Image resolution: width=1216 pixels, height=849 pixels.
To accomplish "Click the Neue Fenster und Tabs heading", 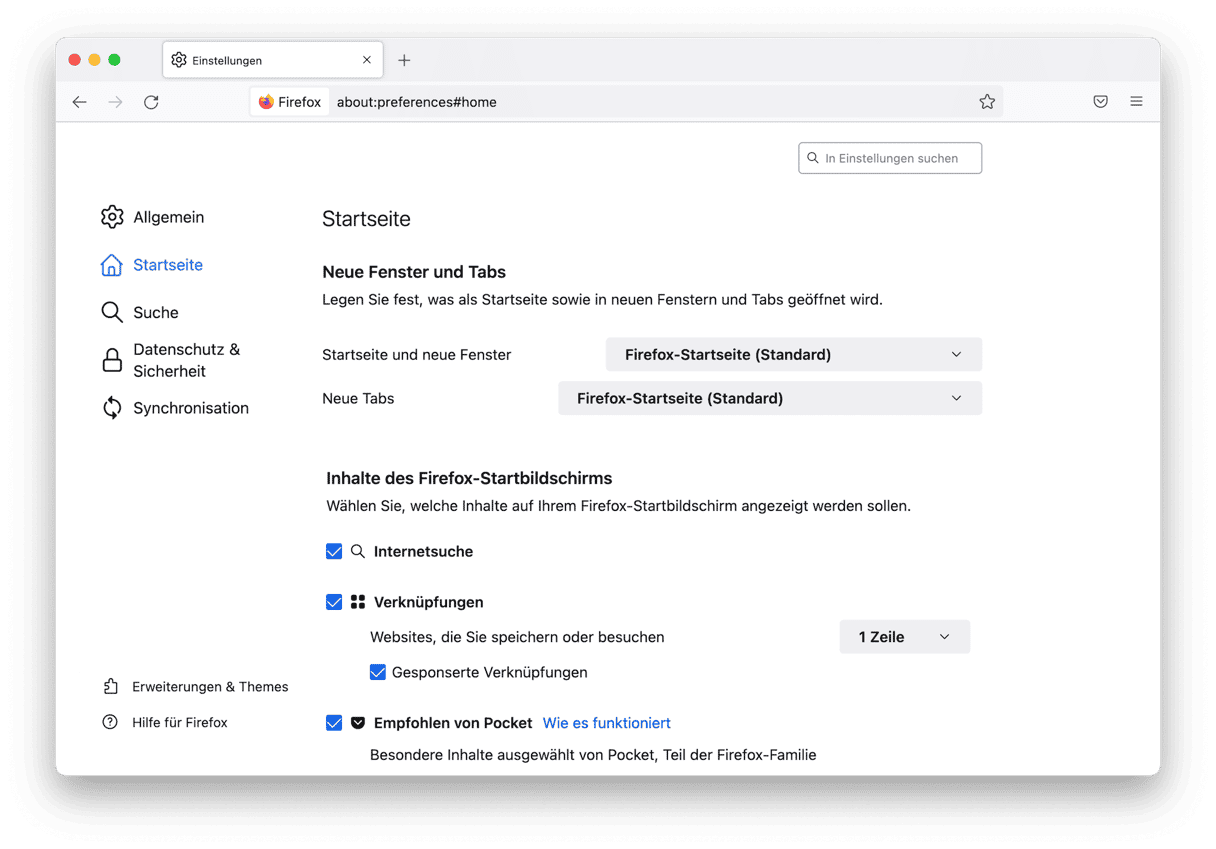I will [414, 272].
